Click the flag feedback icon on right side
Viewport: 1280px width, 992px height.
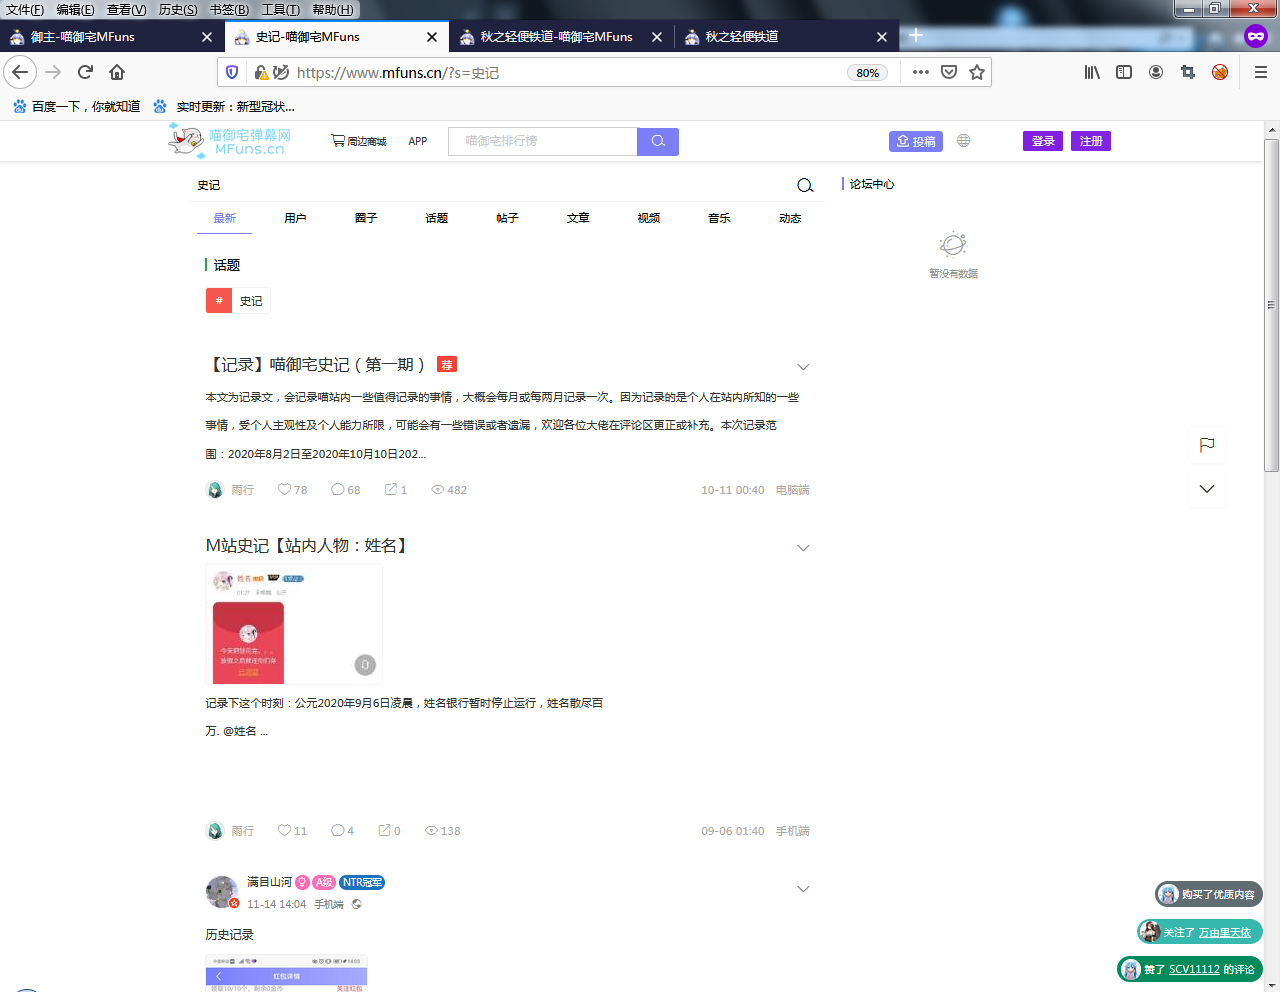click(1207, 445)
